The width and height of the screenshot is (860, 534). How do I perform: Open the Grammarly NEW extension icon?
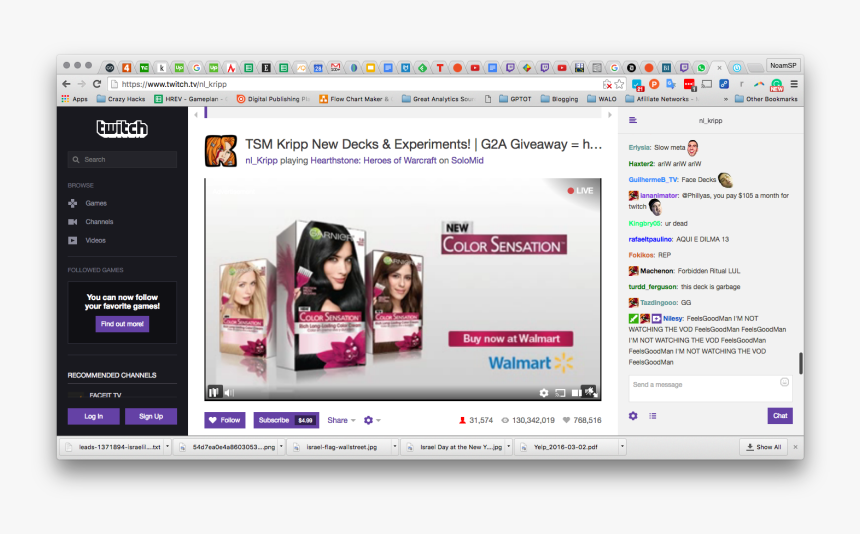click(x=777, y=84)
